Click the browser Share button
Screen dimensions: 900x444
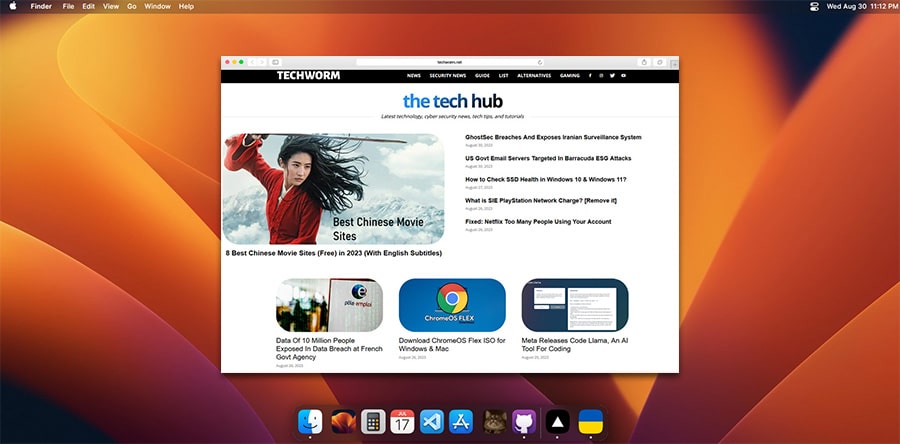click(x=644, y=62)
